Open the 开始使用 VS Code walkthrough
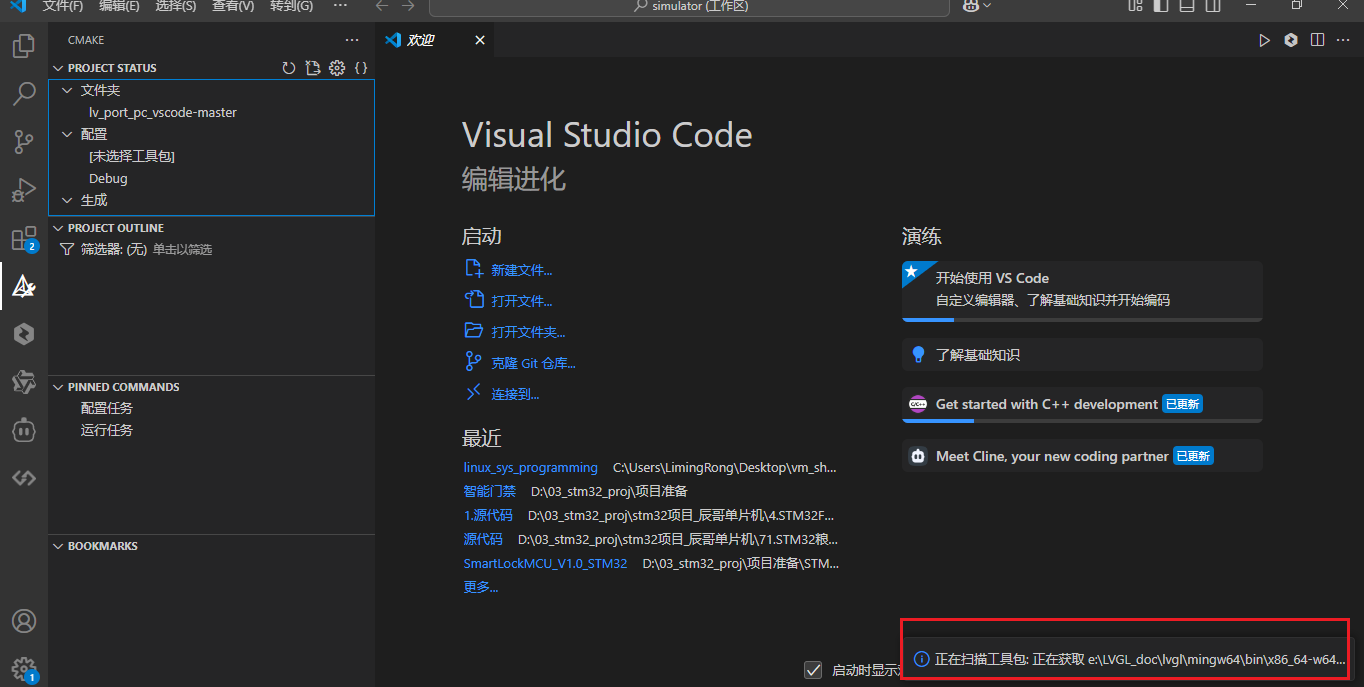 coord(1082,291)
